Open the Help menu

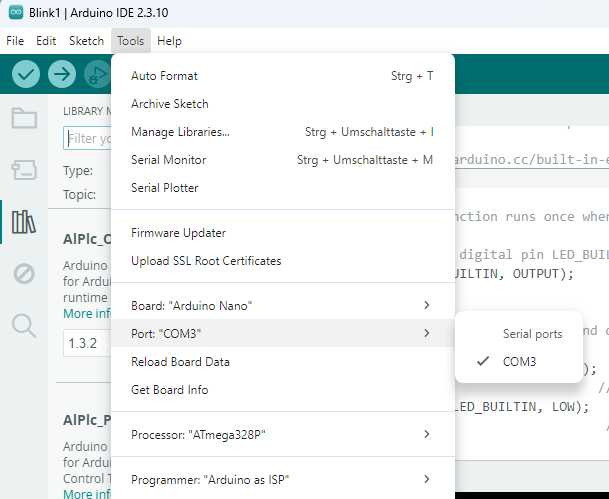(x=169, y=41)
